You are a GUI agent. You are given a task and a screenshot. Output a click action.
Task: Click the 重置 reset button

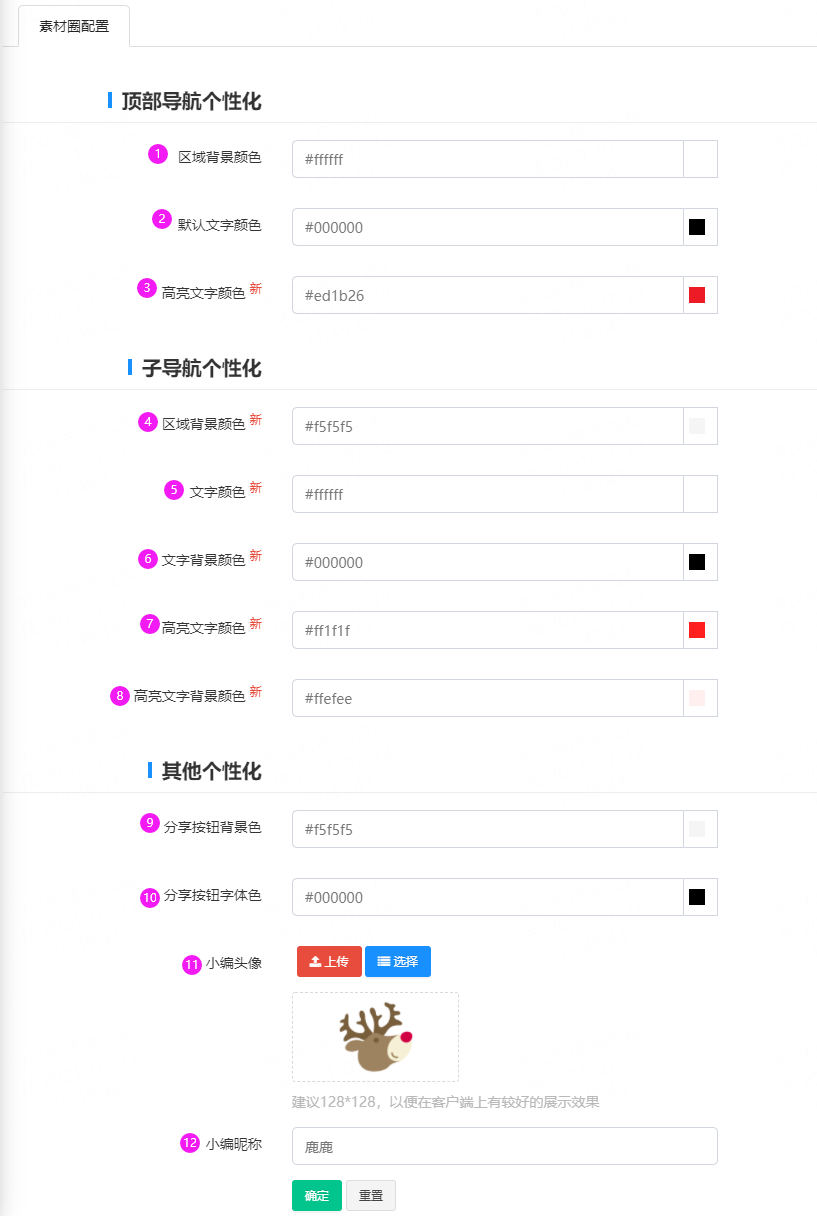point(371,1195)
